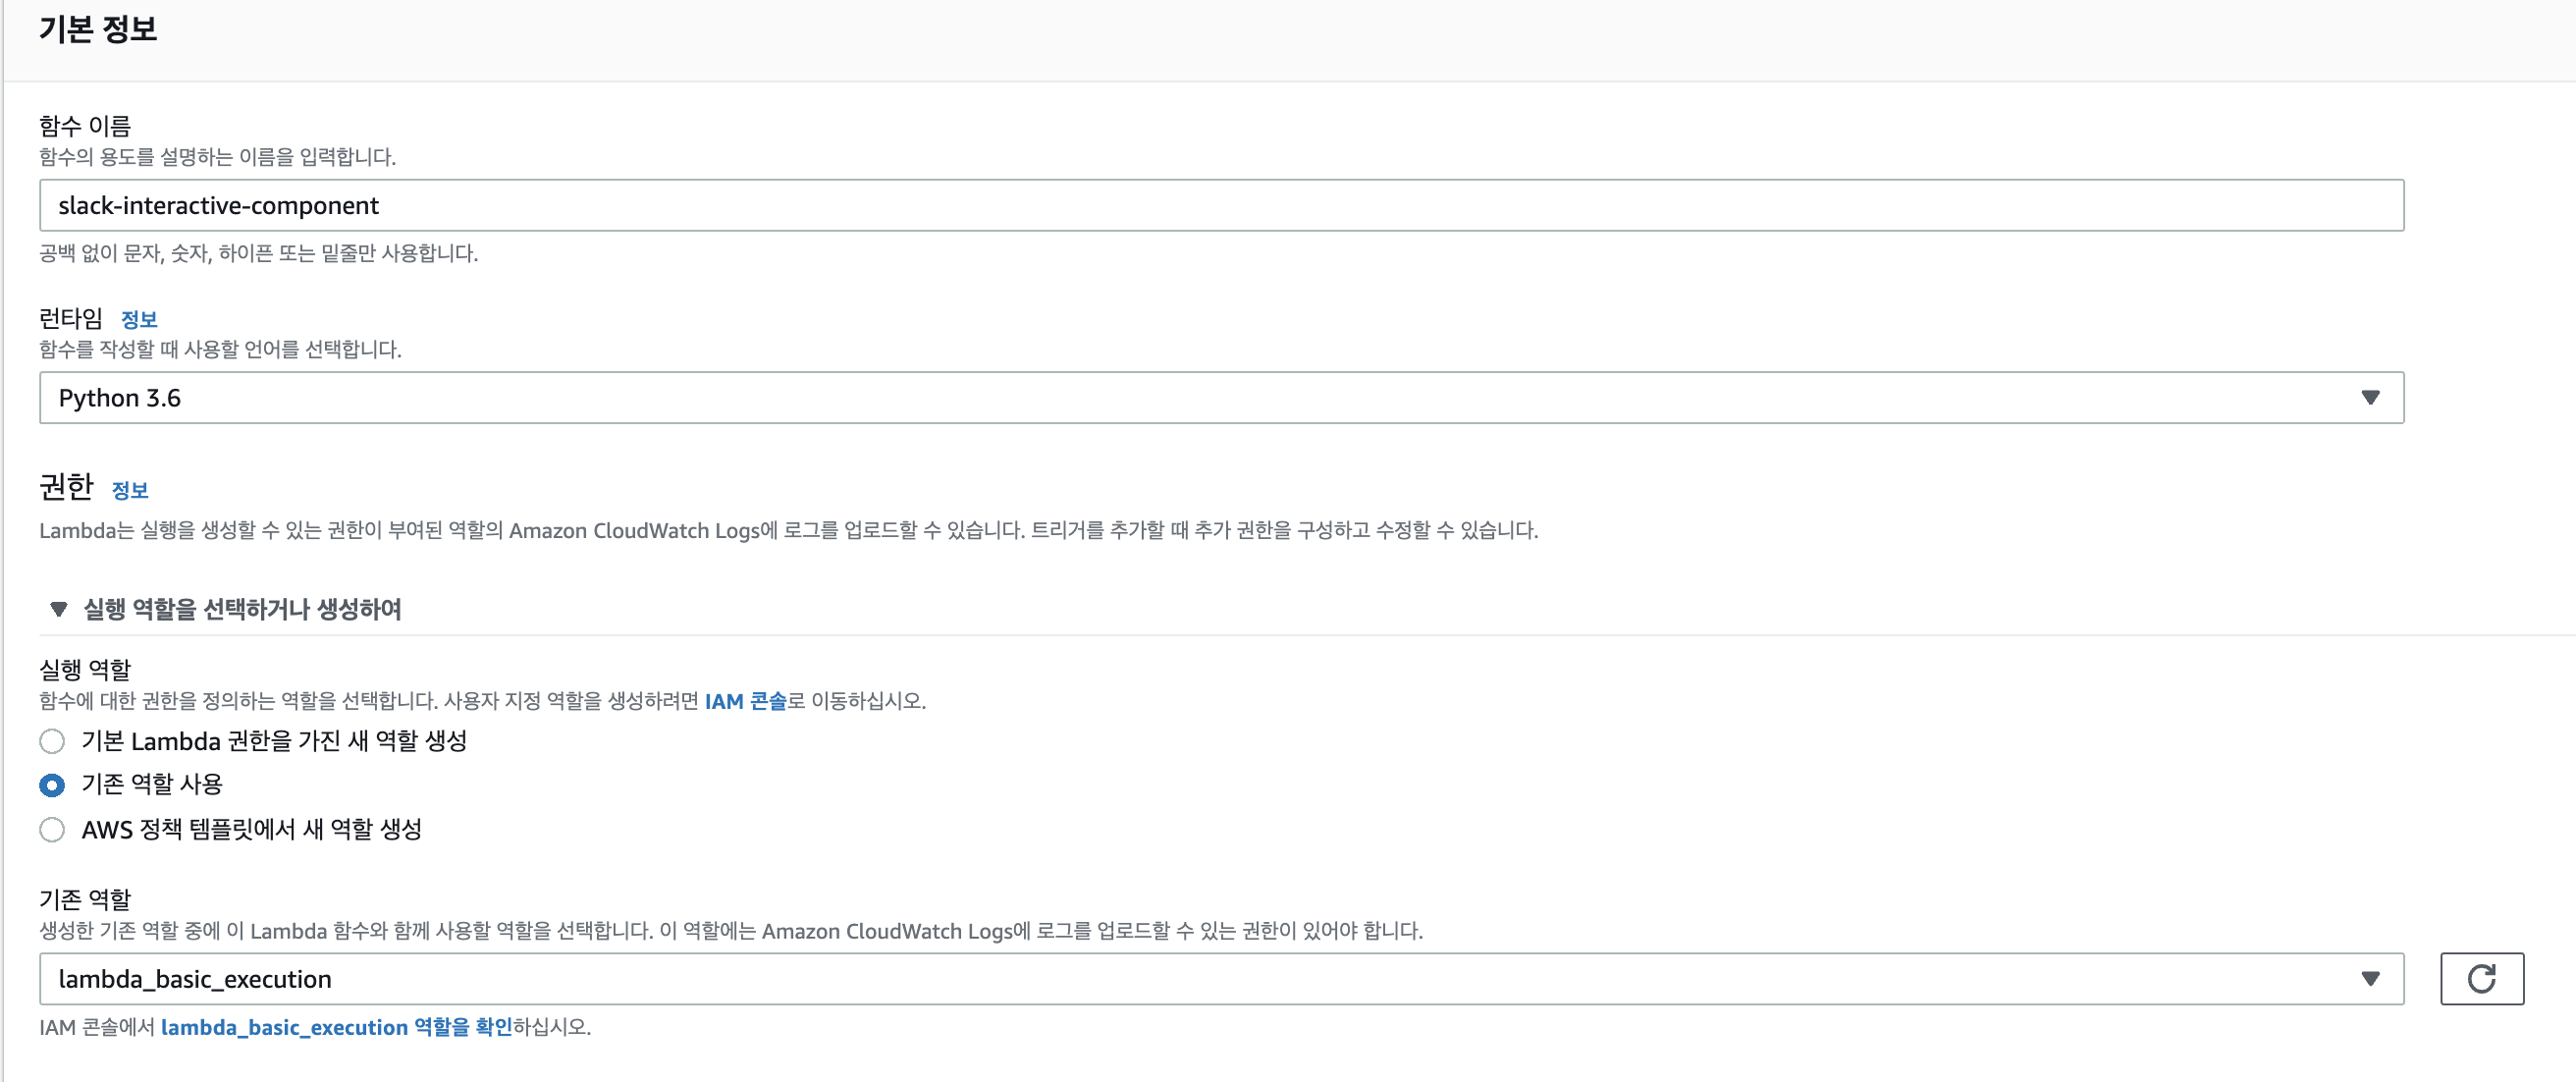Click the 기존 역할 사용 label text
Image resolution: width=2576 pixels, height=1082 pixels.
coord(152,784)
